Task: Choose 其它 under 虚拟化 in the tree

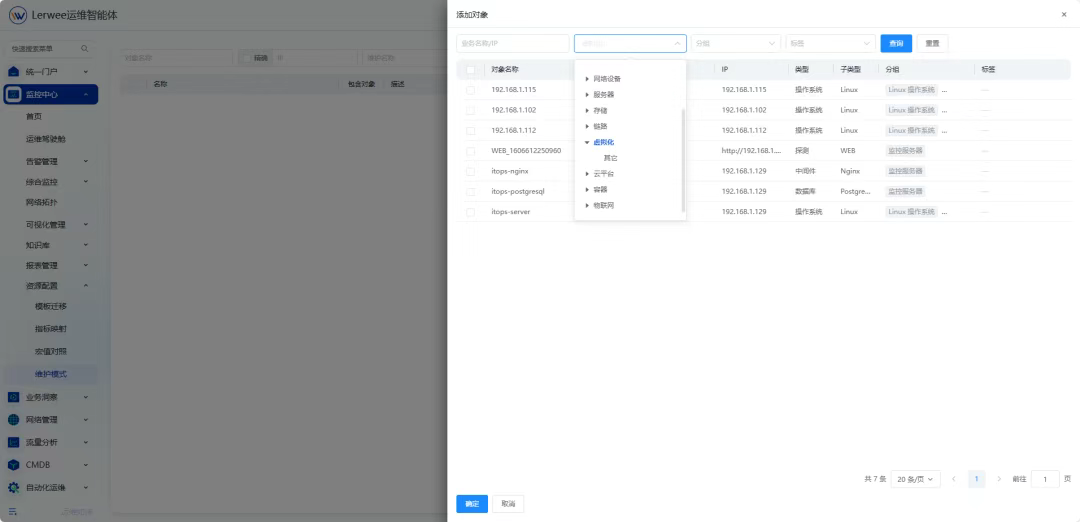Action: (x=610, y=158)
